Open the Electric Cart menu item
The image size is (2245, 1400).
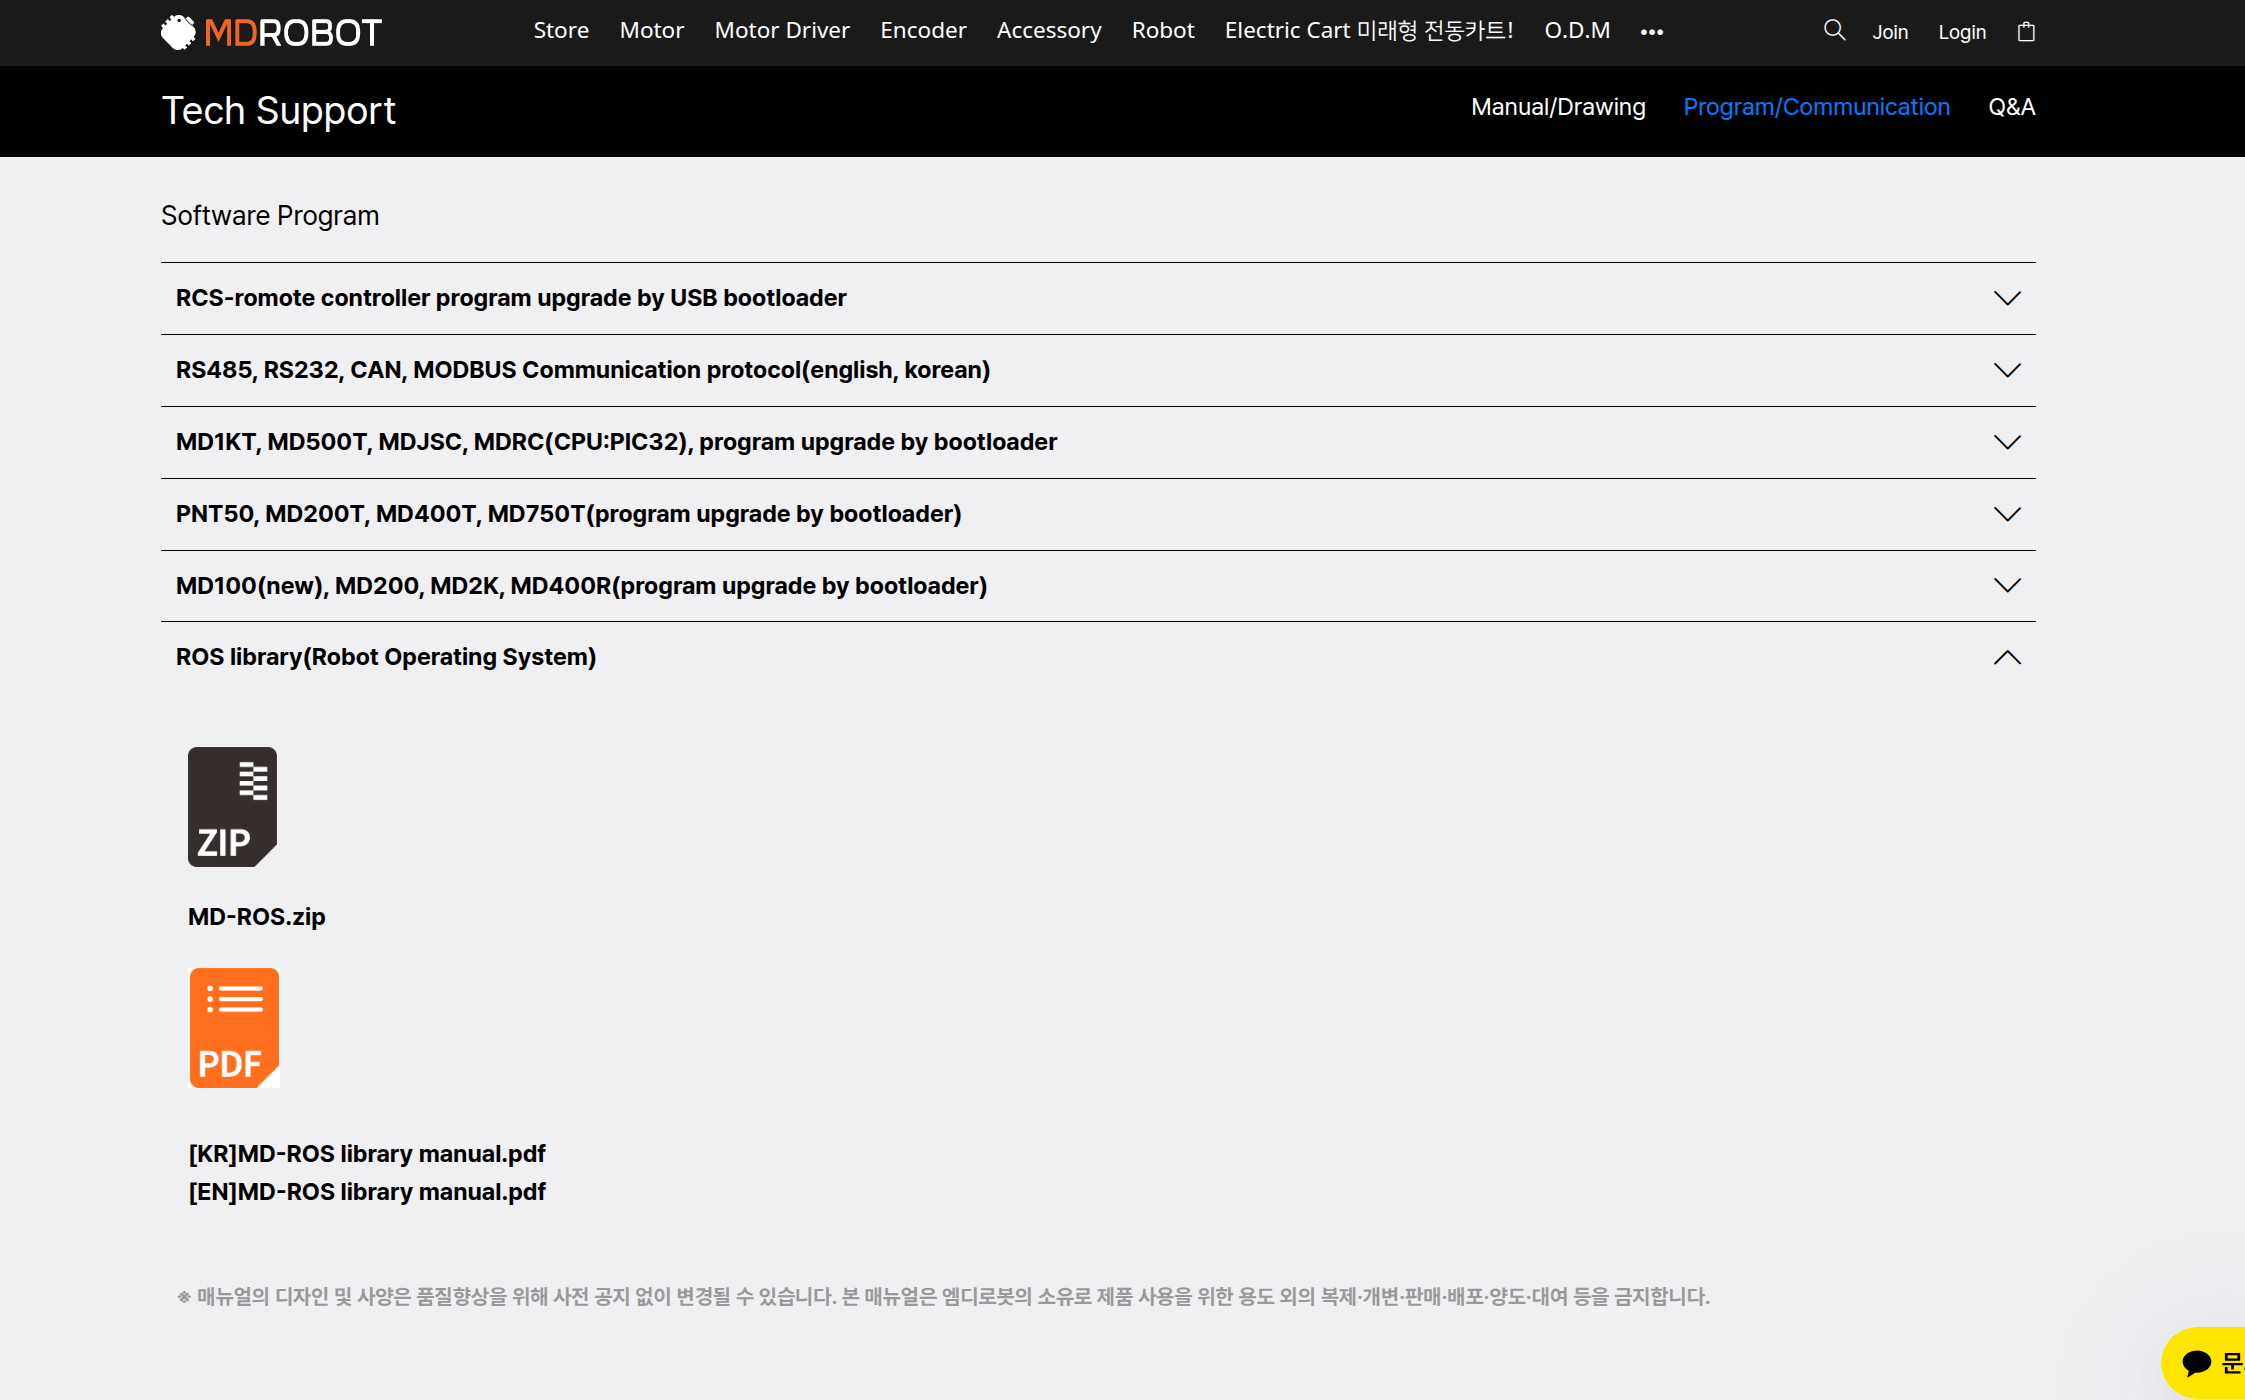point(1369,31)
